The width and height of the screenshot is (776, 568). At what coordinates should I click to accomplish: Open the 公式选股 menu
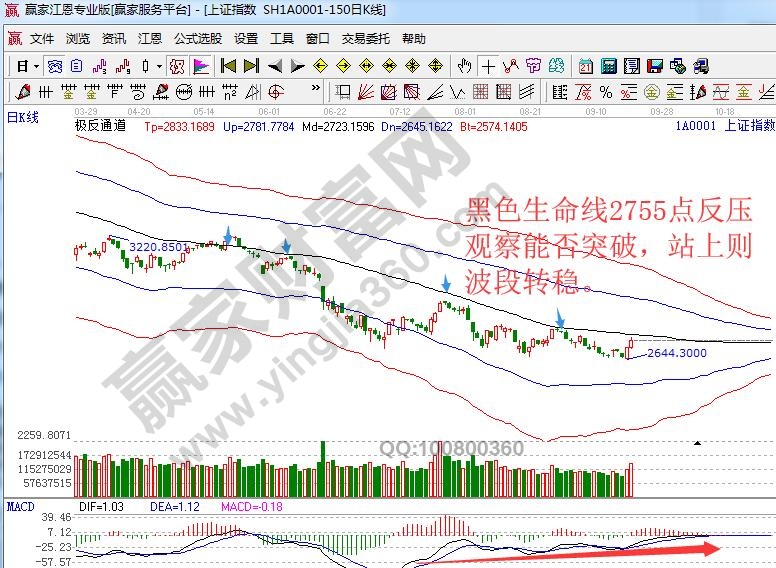pyautogui.click(x=197, y=39)
